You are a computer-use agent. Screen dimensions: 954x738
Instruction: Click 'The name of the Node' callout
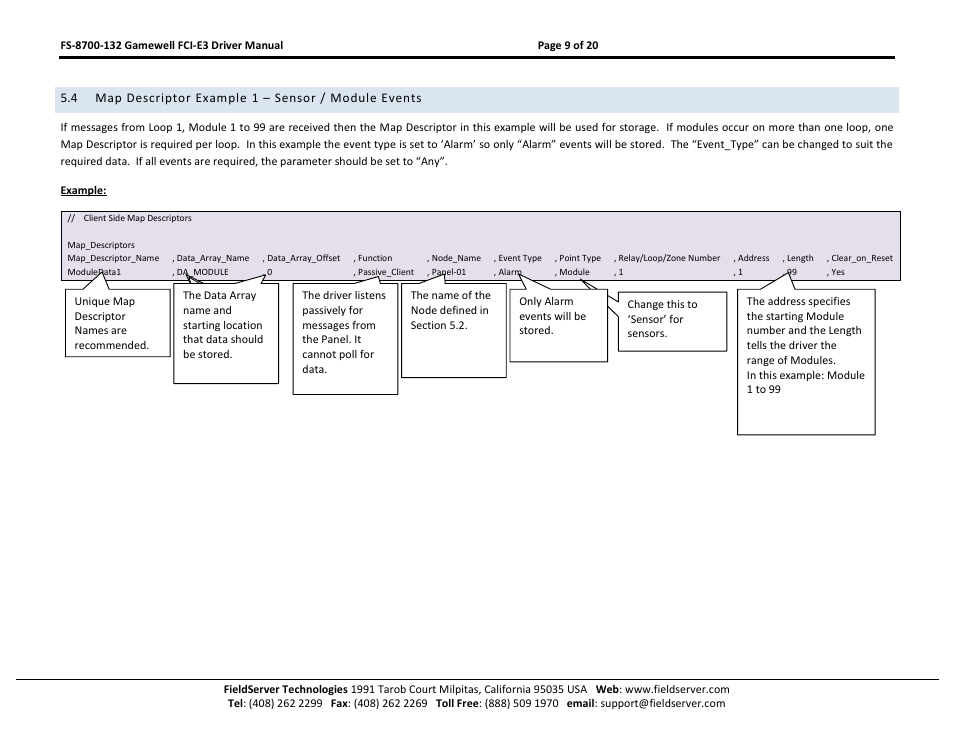(454, 330)
